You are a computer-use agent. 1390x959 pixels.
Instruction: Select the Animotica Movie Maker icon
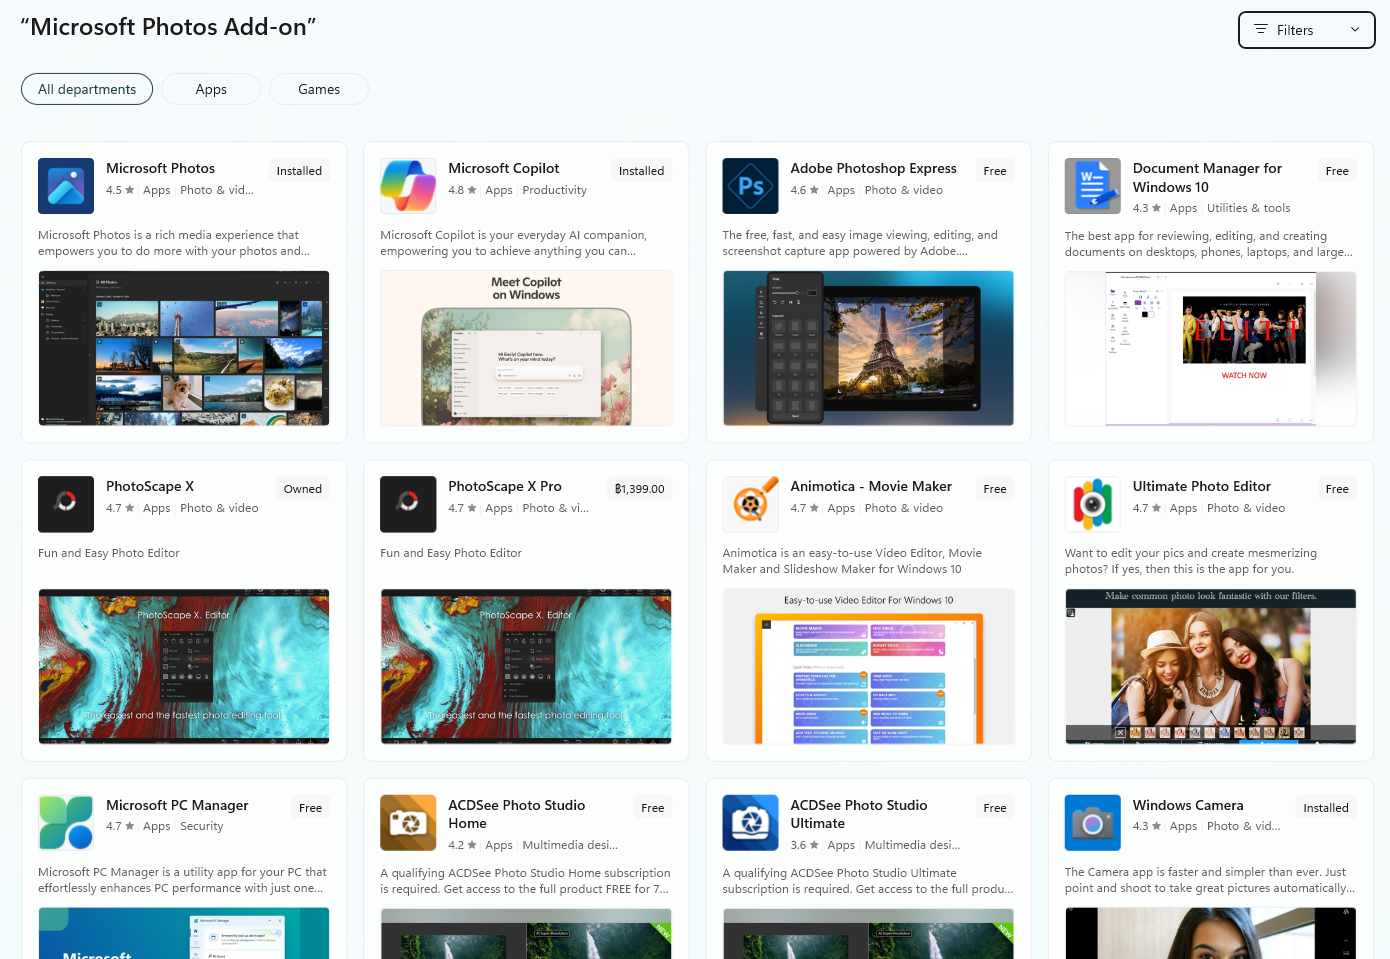750,504
